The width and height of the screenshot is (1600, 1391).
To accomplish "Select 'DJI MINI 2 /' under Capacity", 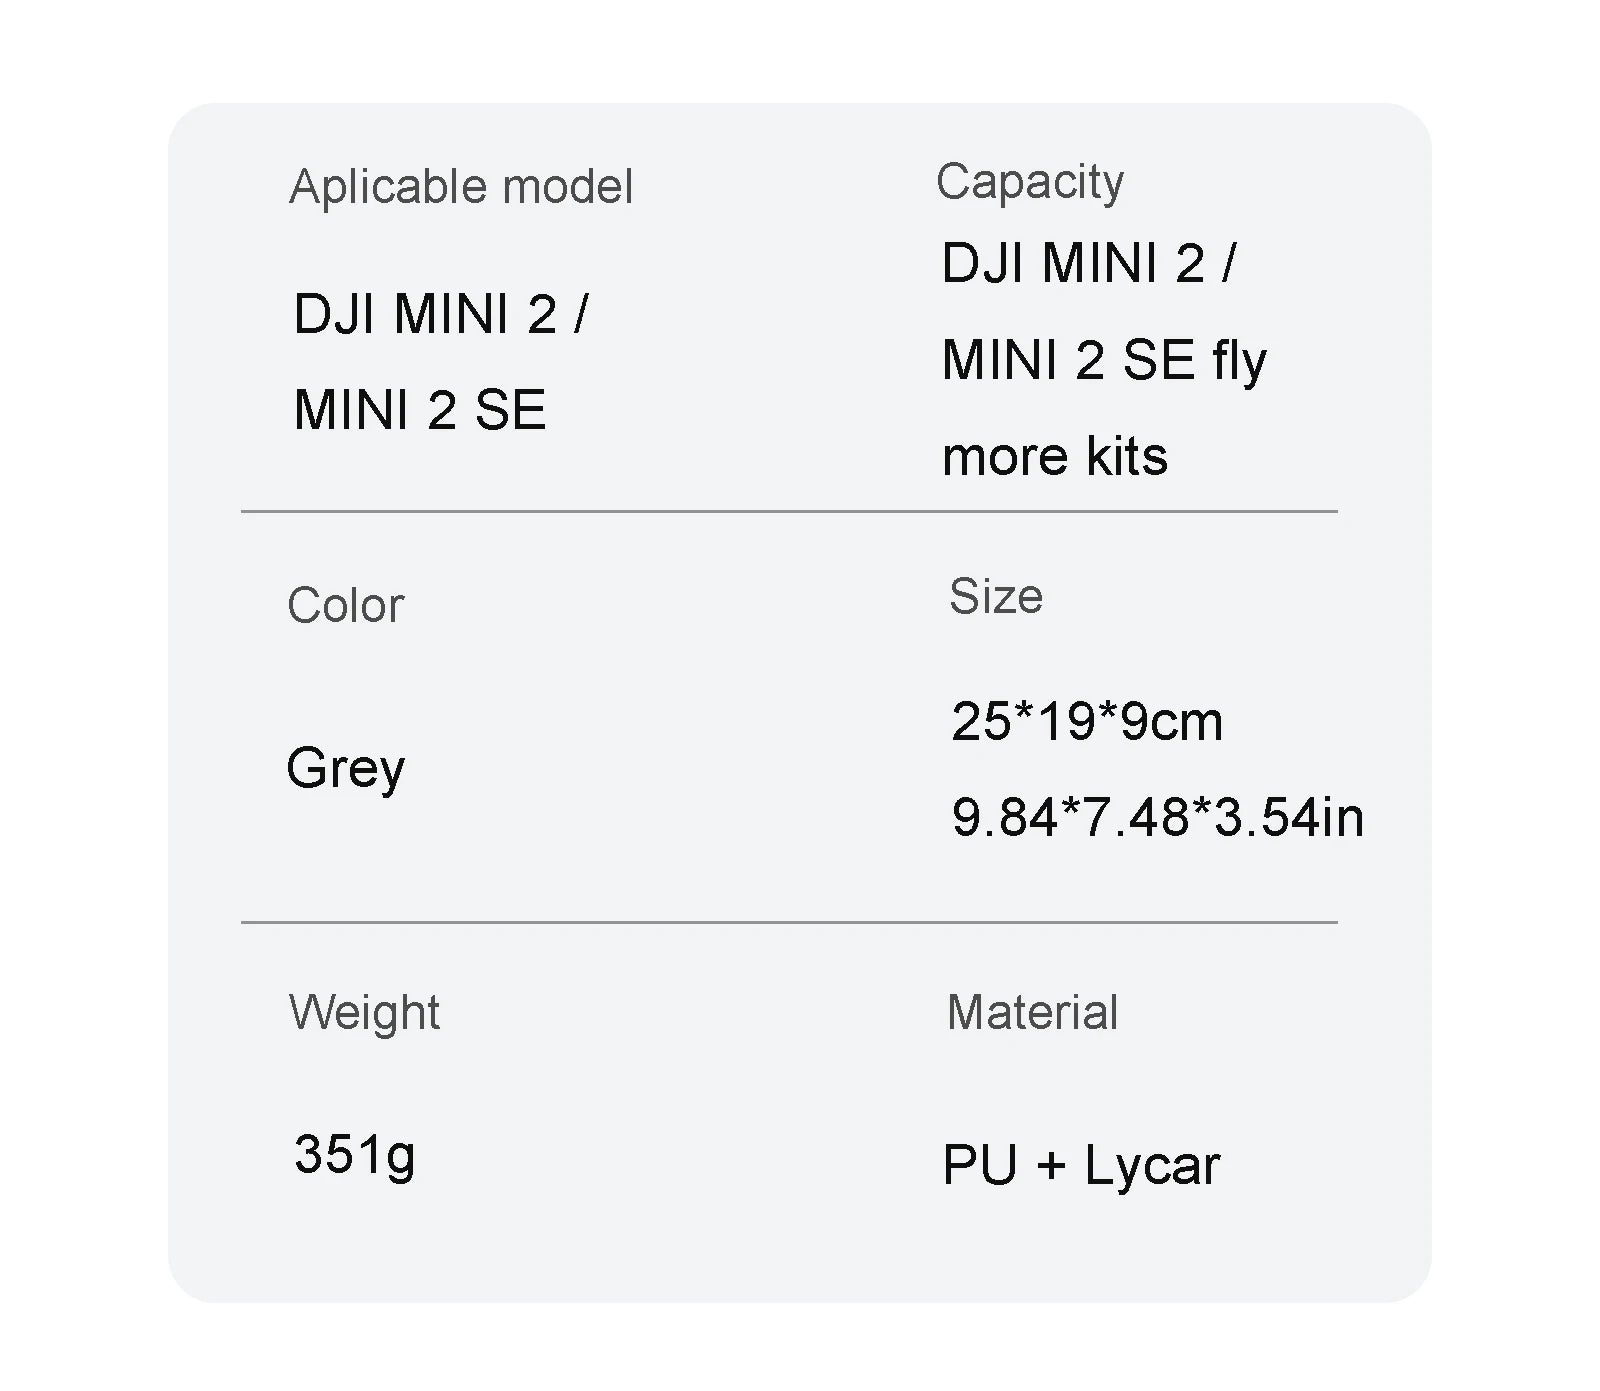I will click(x=1089, y=263).
